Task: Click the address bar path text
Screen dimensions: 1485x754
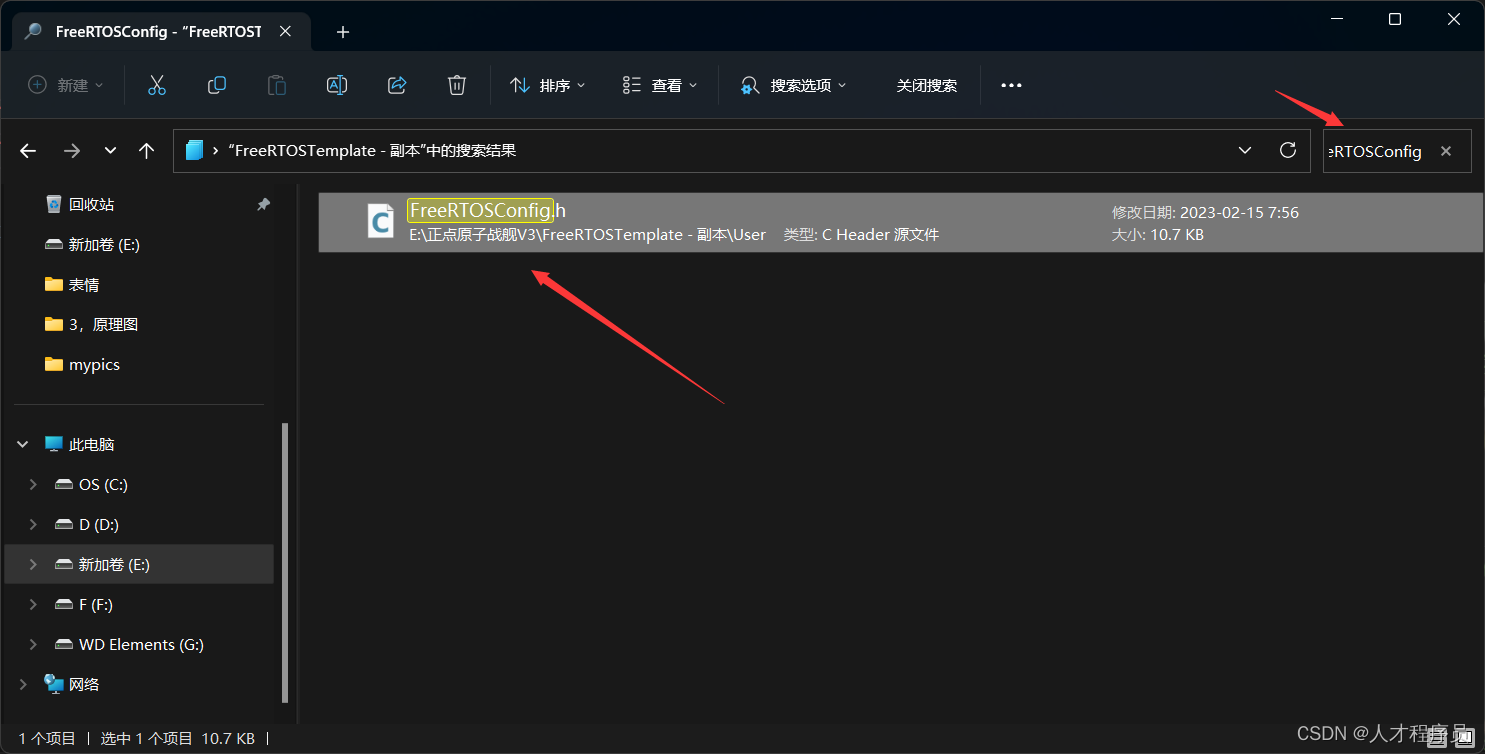Action: (x=372, y=151)
